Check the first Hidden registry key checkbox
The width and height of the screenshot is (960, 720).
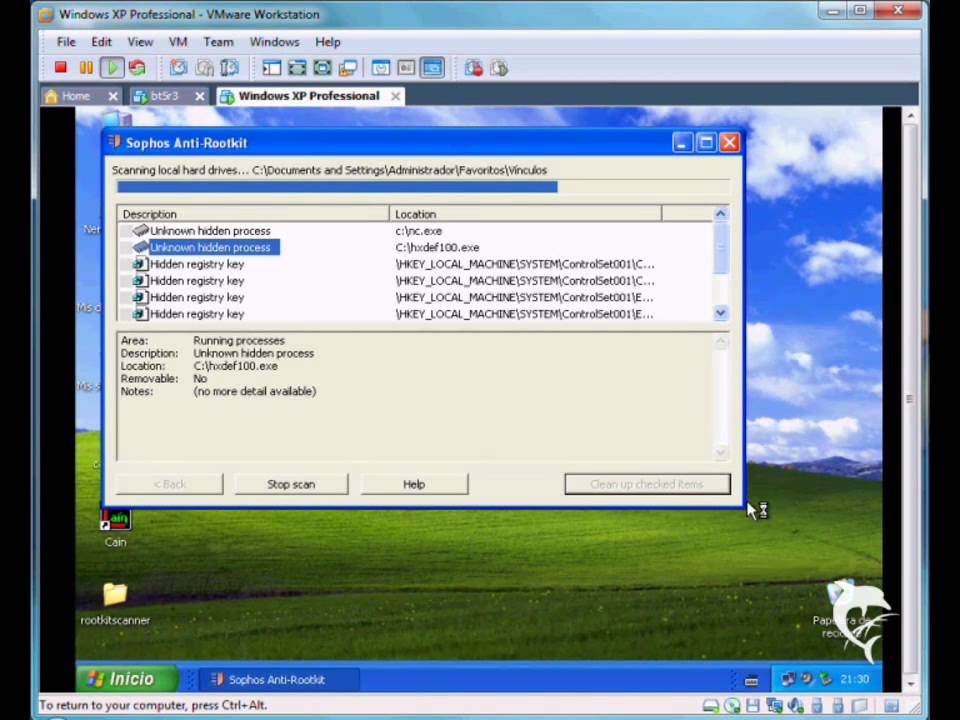pos(126,264)
